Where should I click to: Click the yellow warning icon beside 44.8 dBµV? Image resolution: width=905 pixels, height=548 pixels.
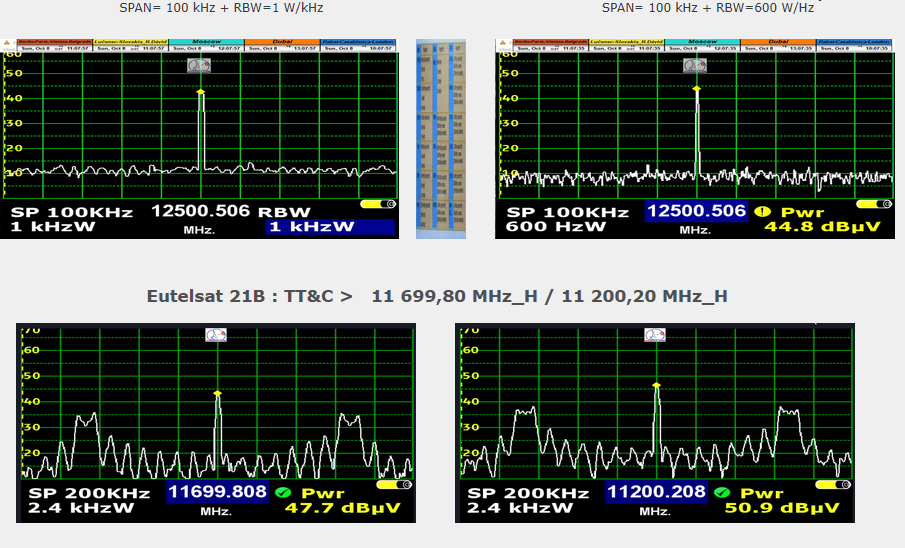[x=762, y=211]
